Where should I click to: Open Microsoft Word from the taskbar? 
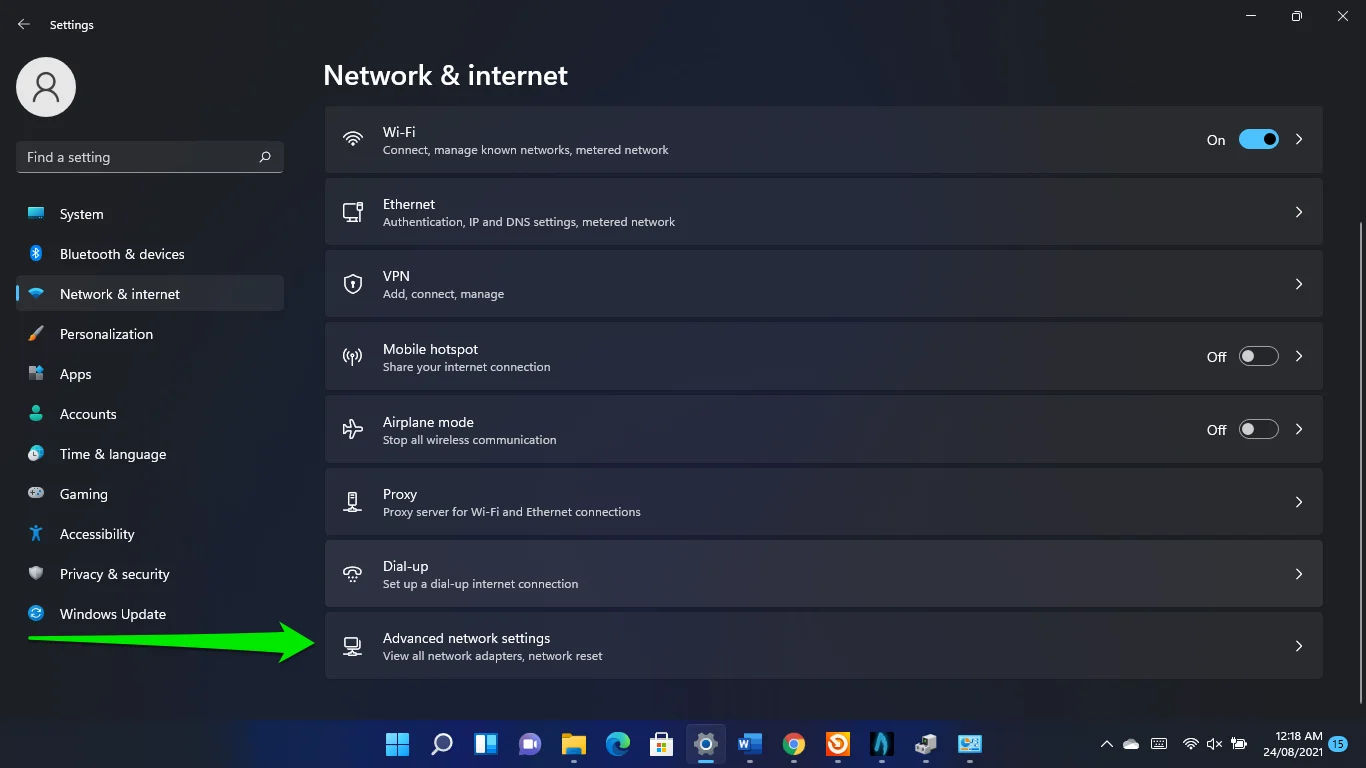(750, 744)
